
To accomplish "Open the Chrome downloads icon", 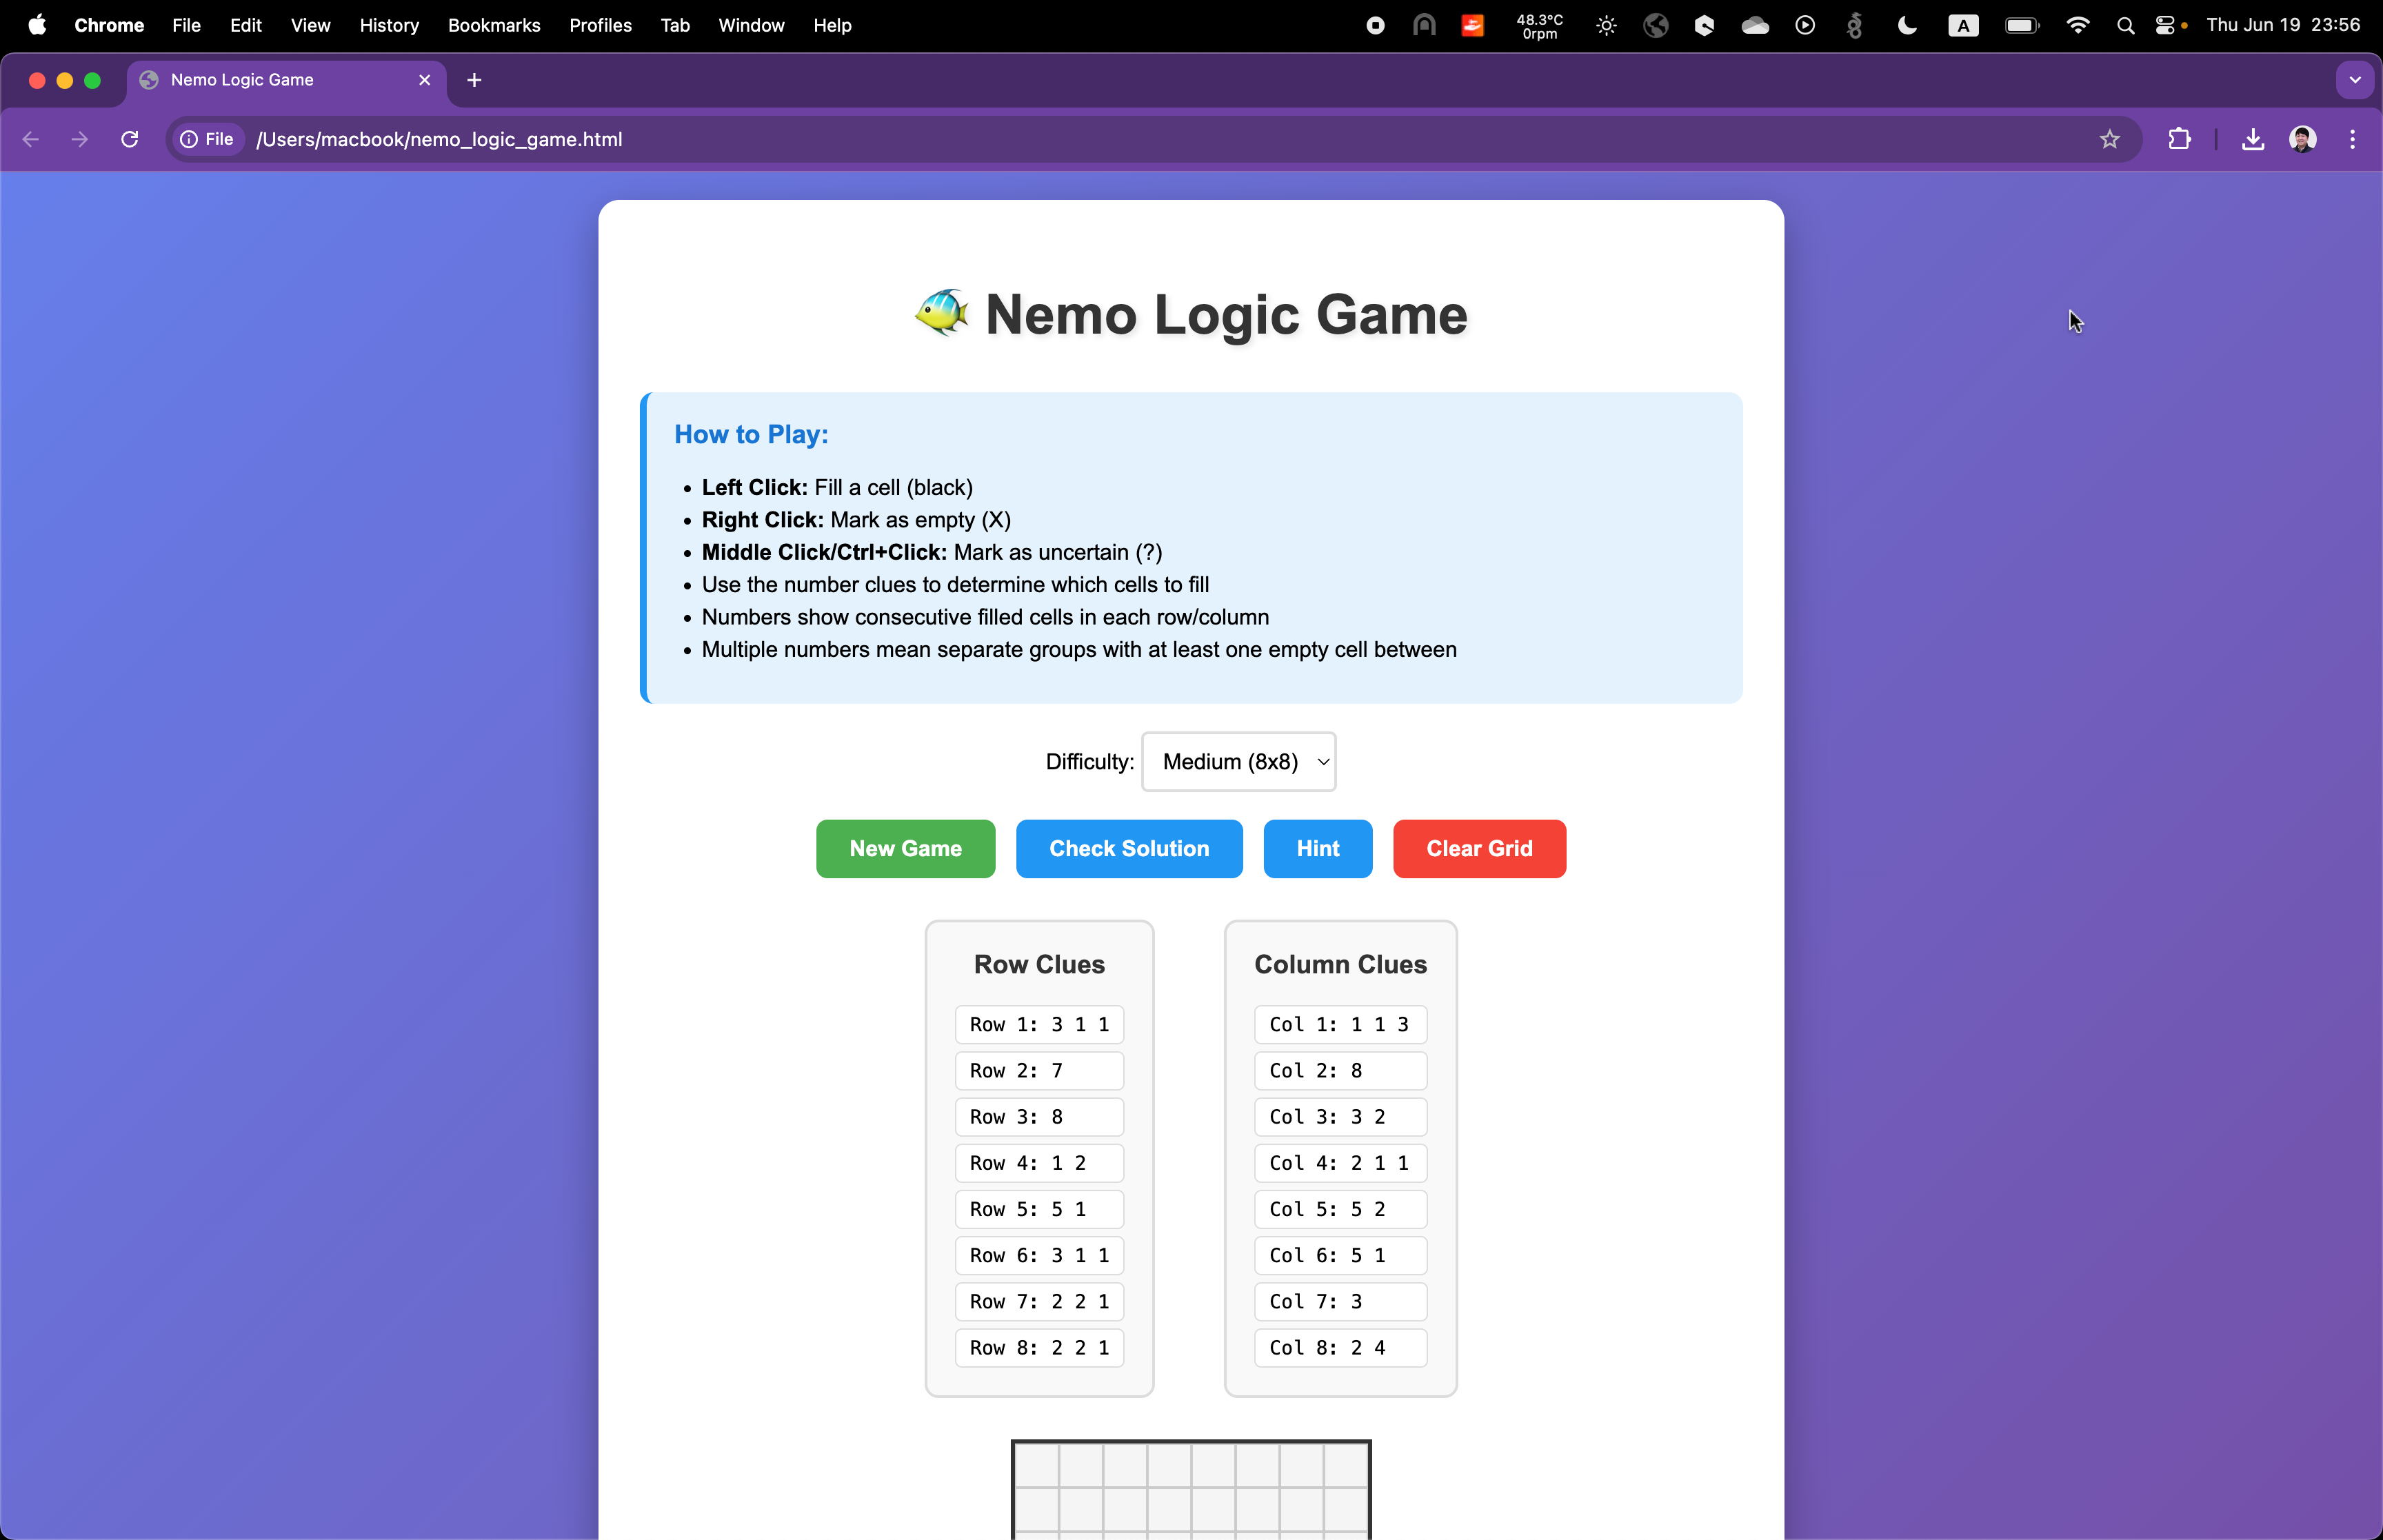I will [x=2252, y=139].
